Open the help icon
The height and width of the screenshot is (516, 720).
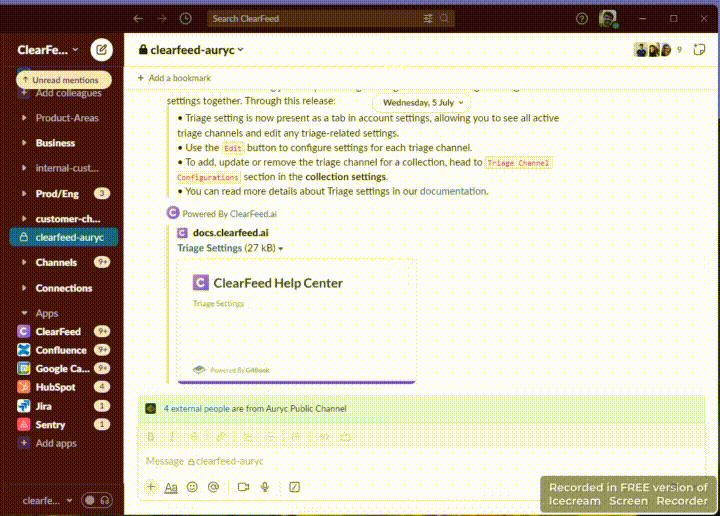click(x=582, y=18)
